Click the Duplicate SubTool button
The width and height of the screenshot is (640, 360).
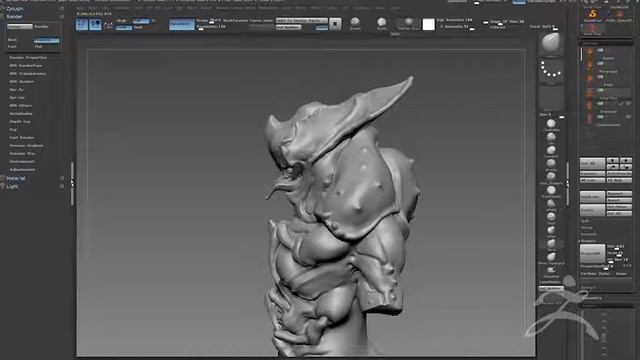point(592,198)
